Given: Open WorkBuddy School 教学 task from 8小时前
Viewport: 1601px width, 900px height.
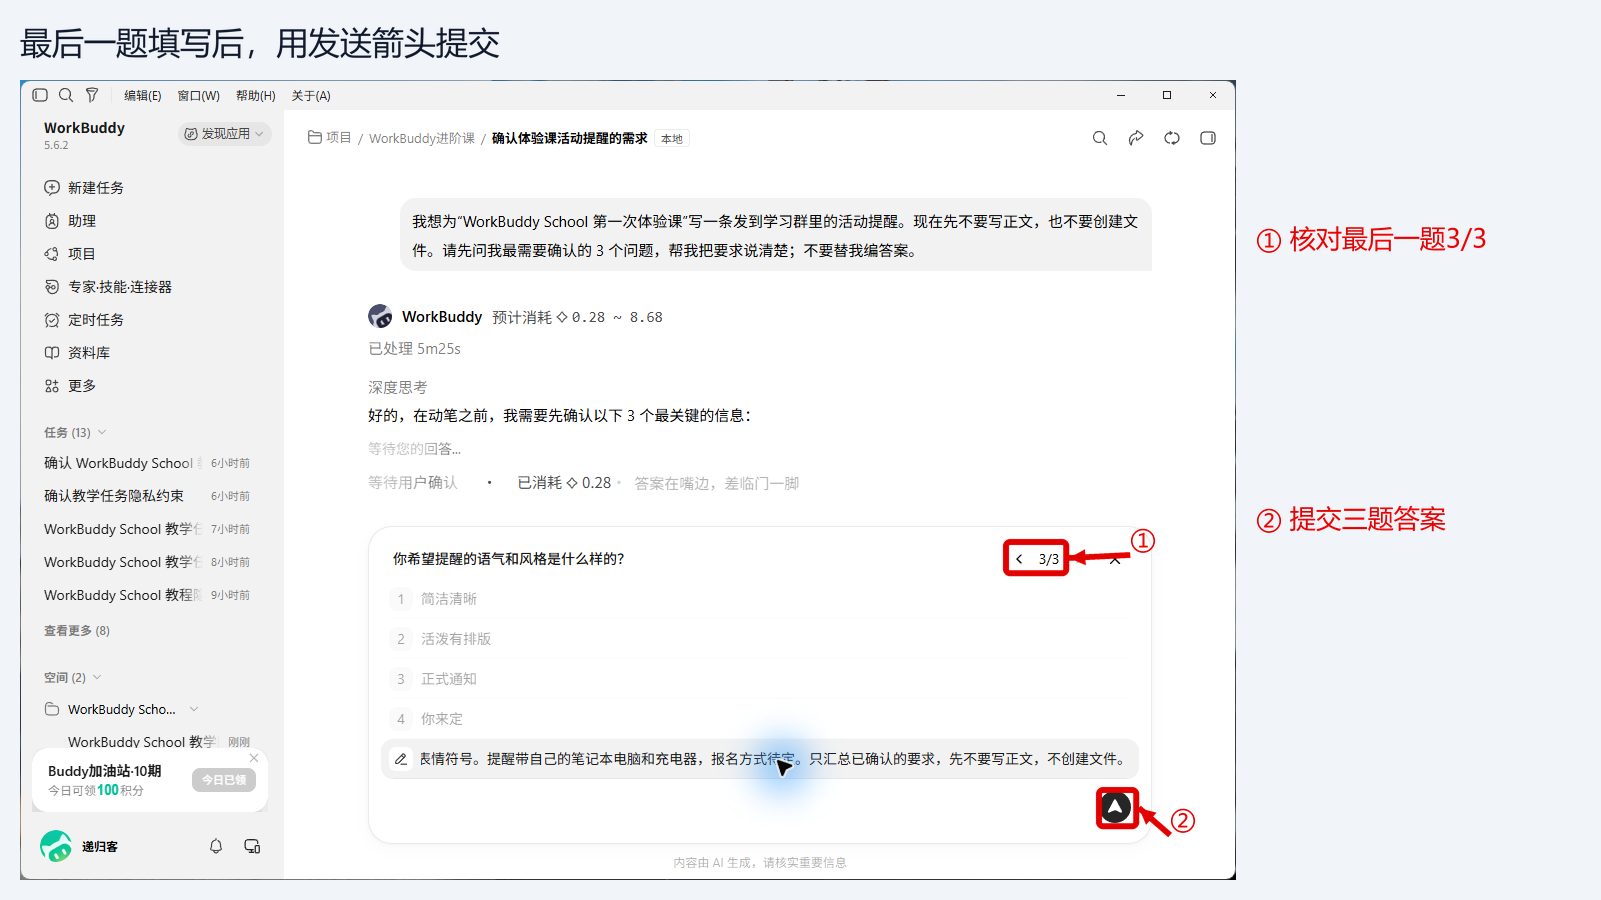Looking at the screenshot, I should tap(147, 562).
